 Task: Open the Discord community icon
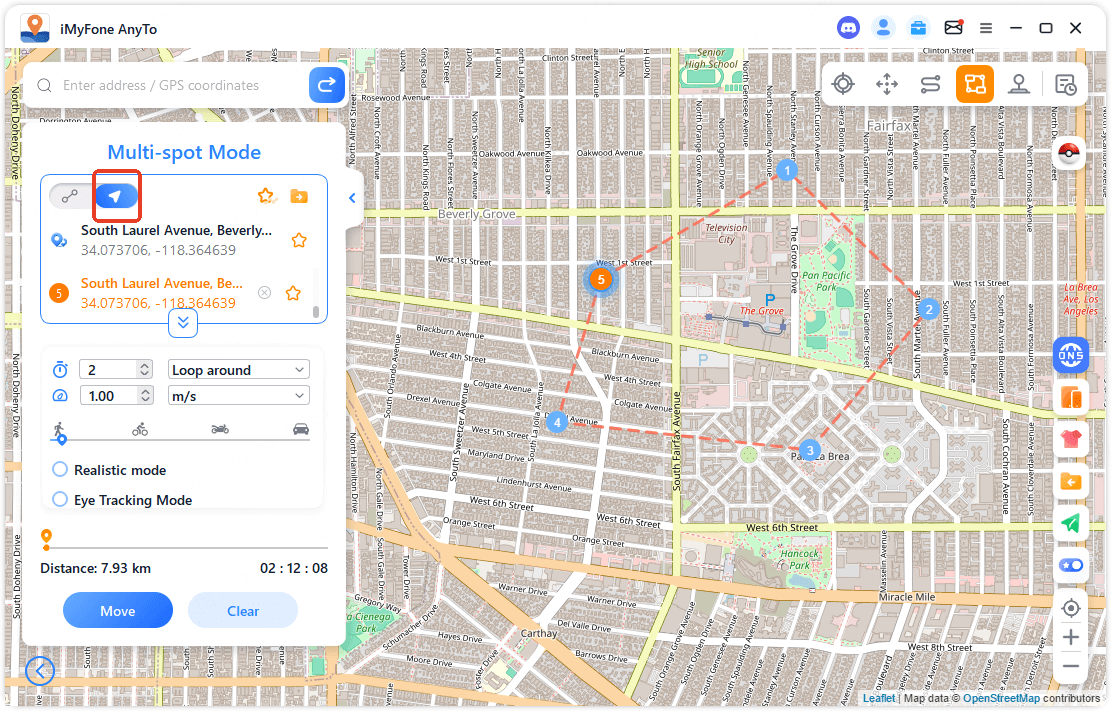[848, 28]
